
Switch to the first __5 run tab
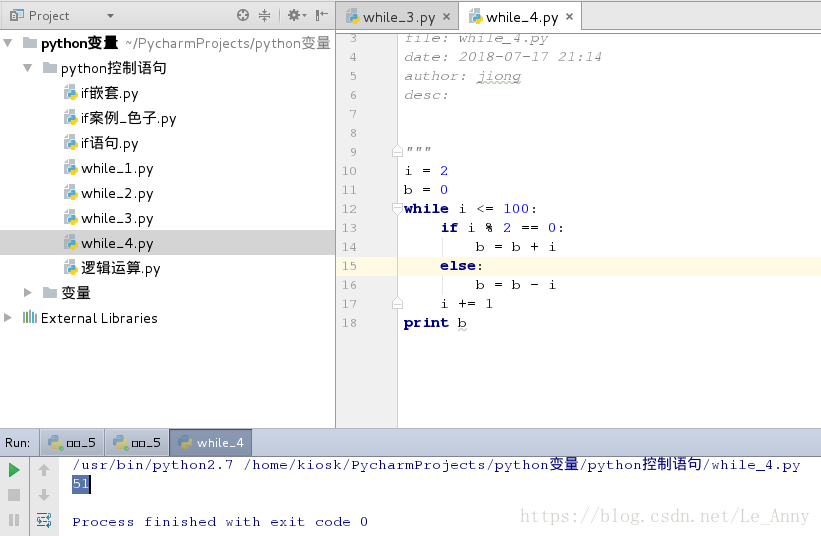[72, 442]
